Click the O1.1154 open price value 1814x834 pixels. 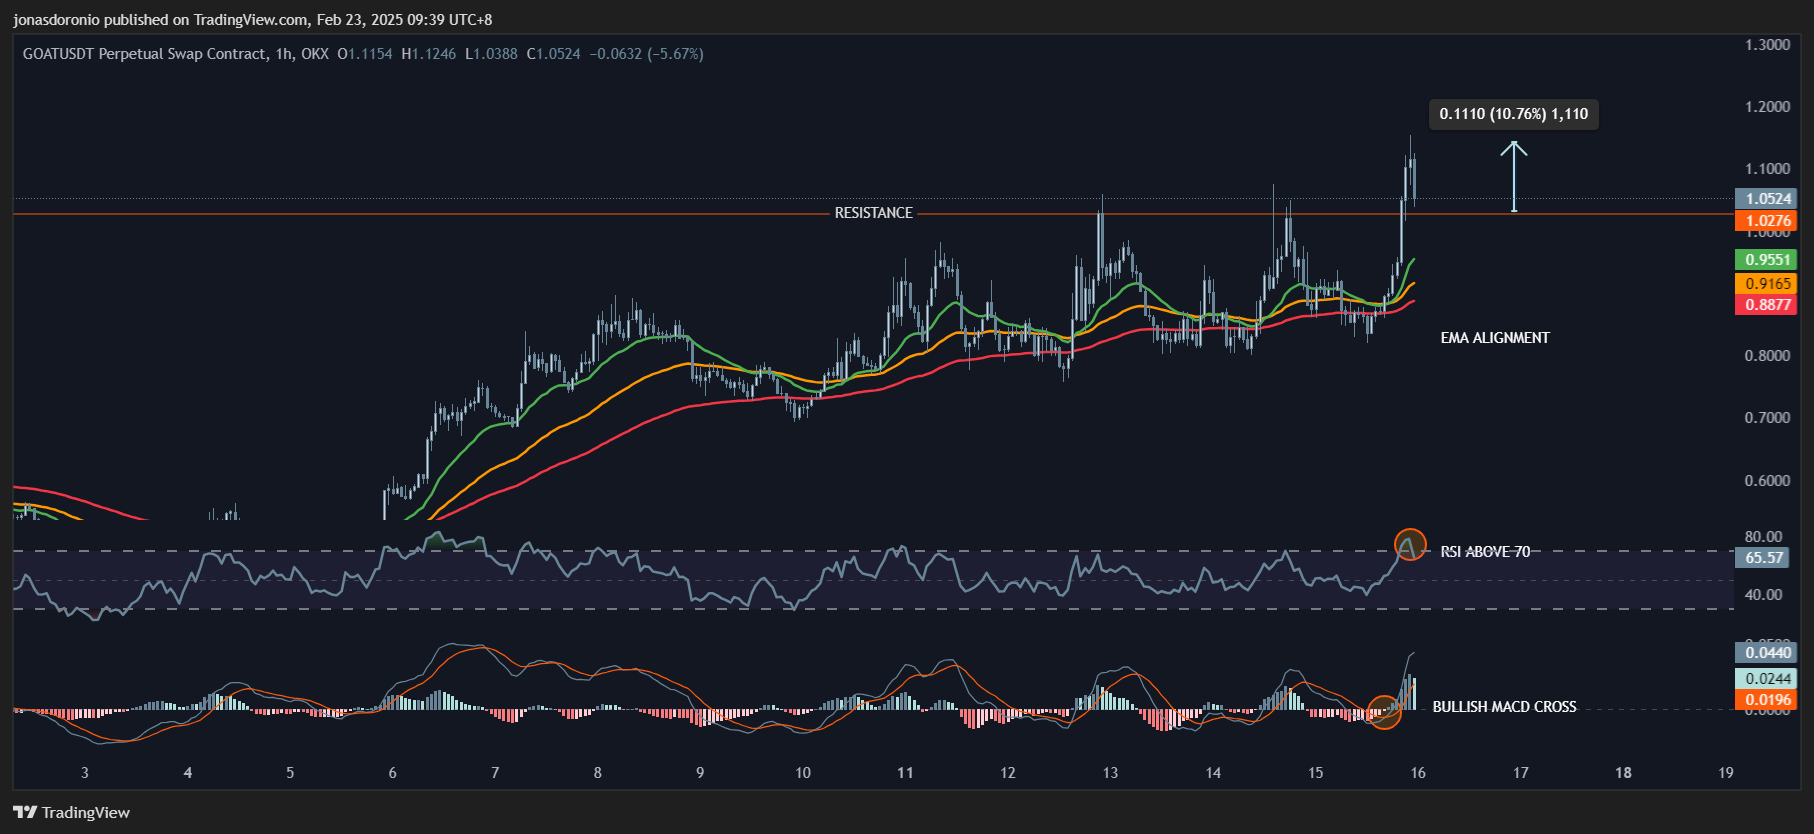pos(365,54)
